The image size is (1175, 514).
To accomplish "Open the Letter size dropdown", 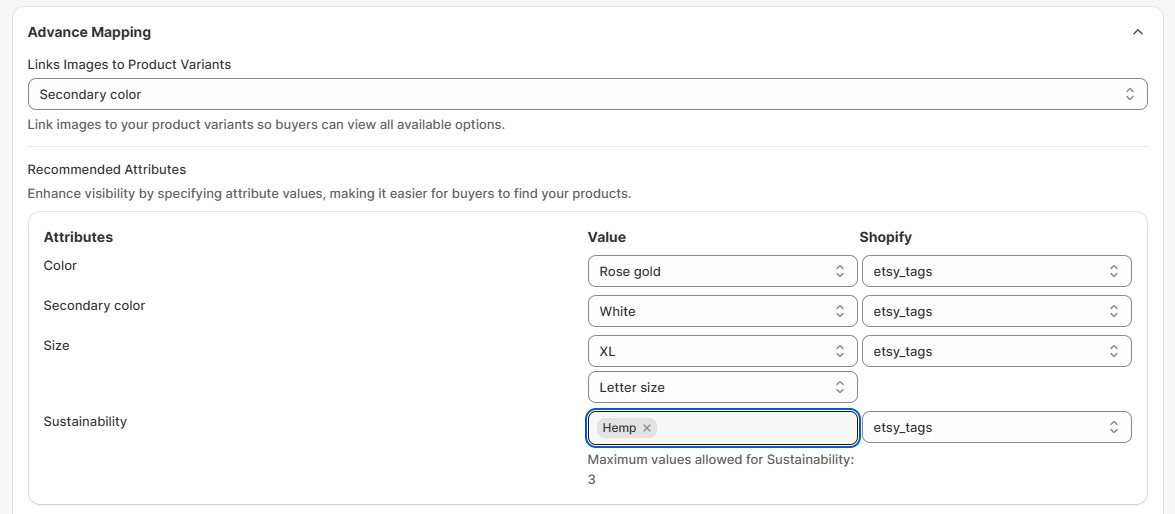I will 722,387.
